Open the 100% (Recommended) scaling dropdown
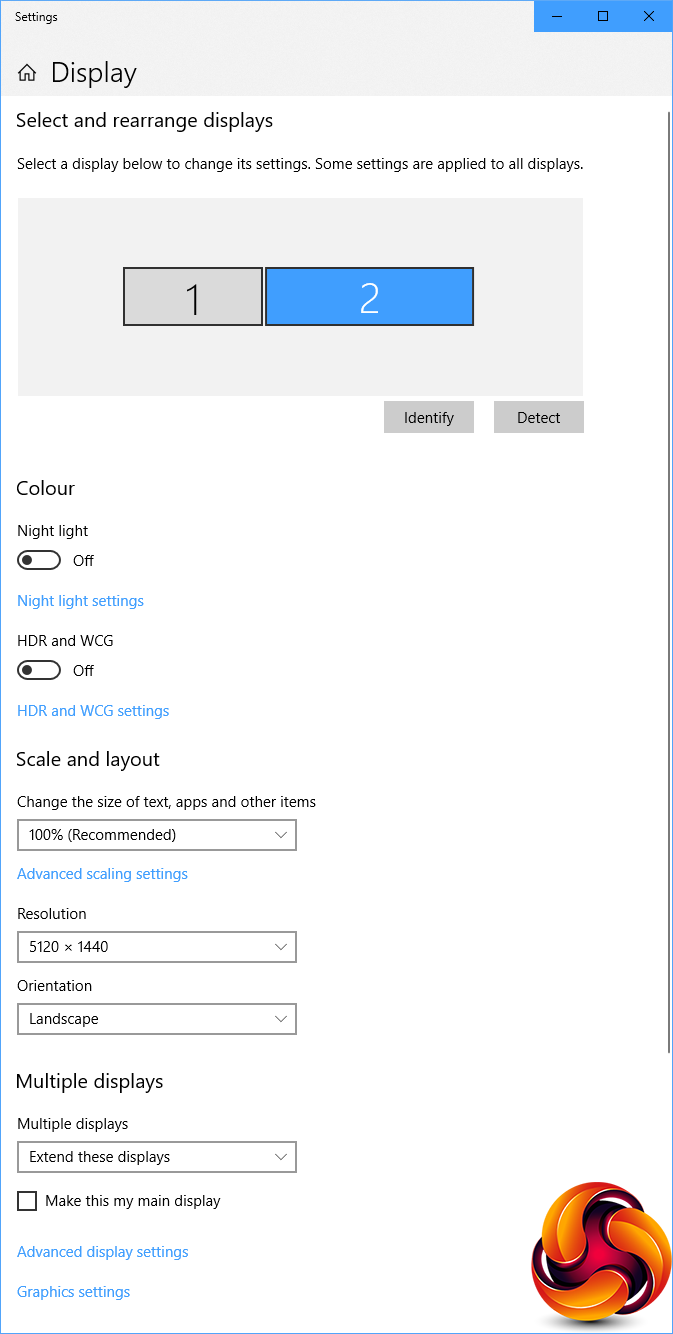Viewport: 673px width, 1334px height. [157, 835]
